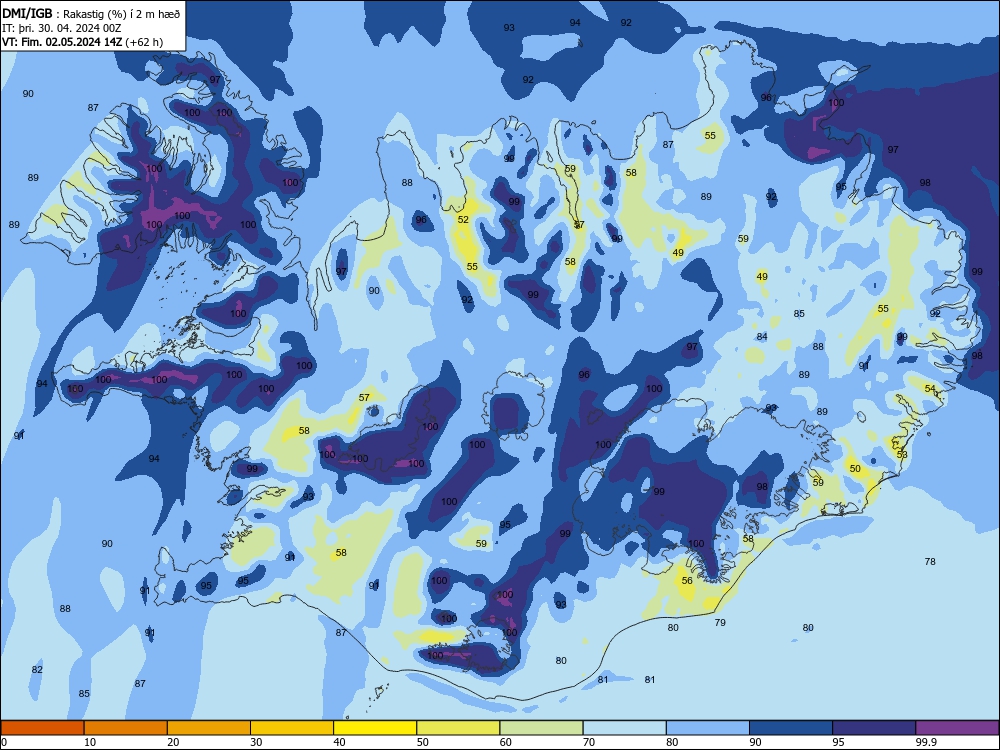The width and height of the screenshot is (1000, 750).
Task: Click legend scale label '90'
Action: point(756,742)
